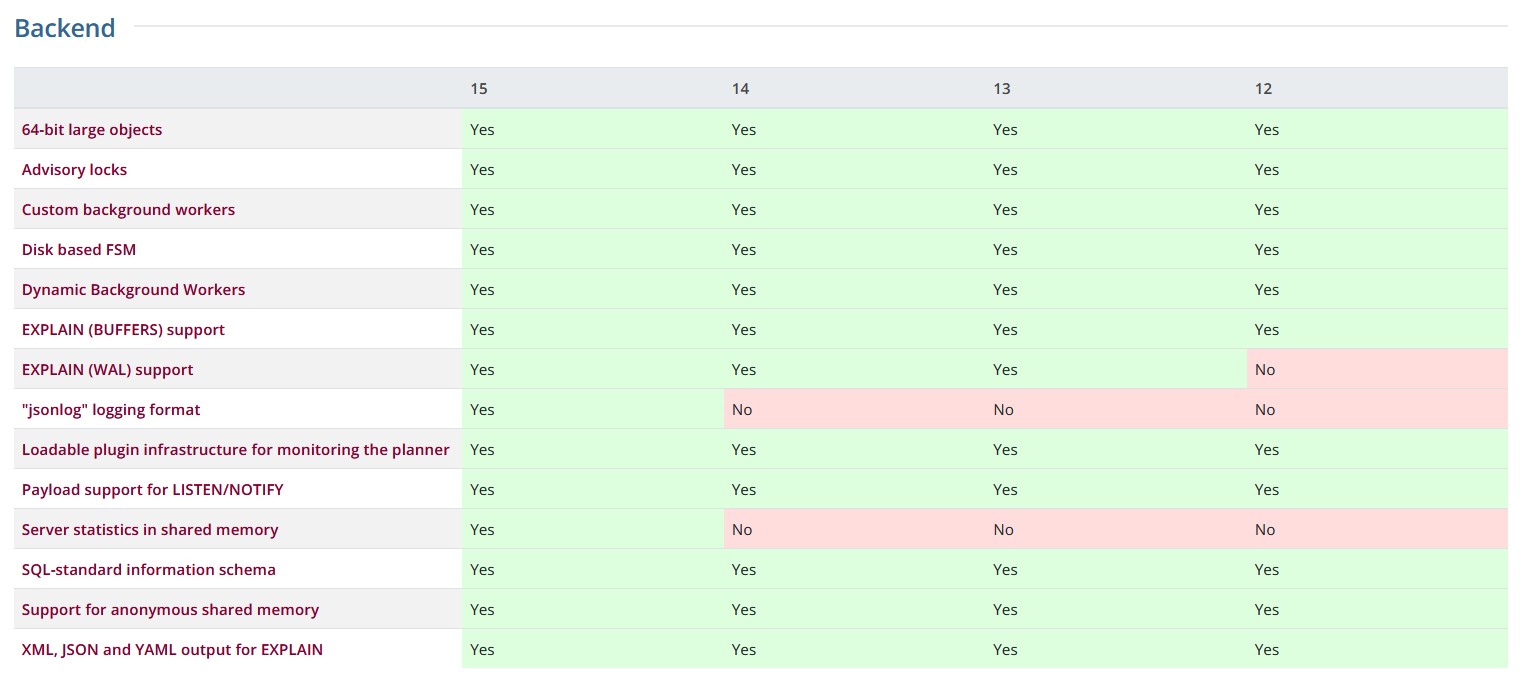This screenshot has width=1523, height=680.
Task: Click the "jsonlog" logging format link
Action: (x=111, y=410)
